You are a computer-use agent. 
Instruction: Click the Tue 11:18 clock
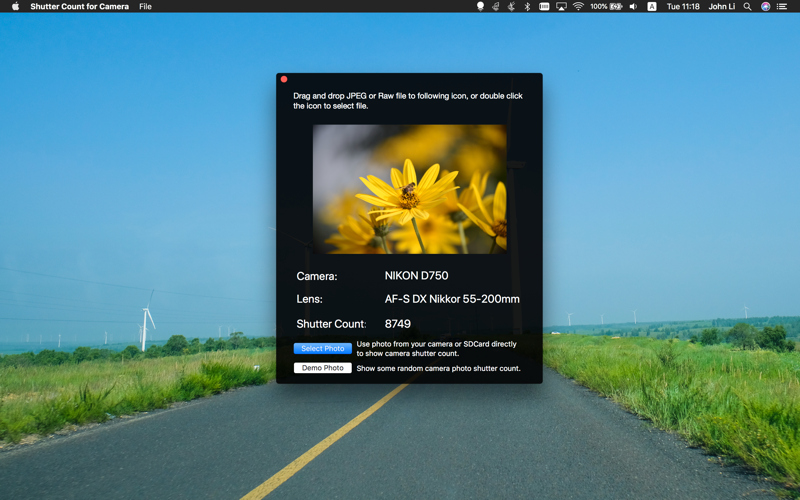683,7
